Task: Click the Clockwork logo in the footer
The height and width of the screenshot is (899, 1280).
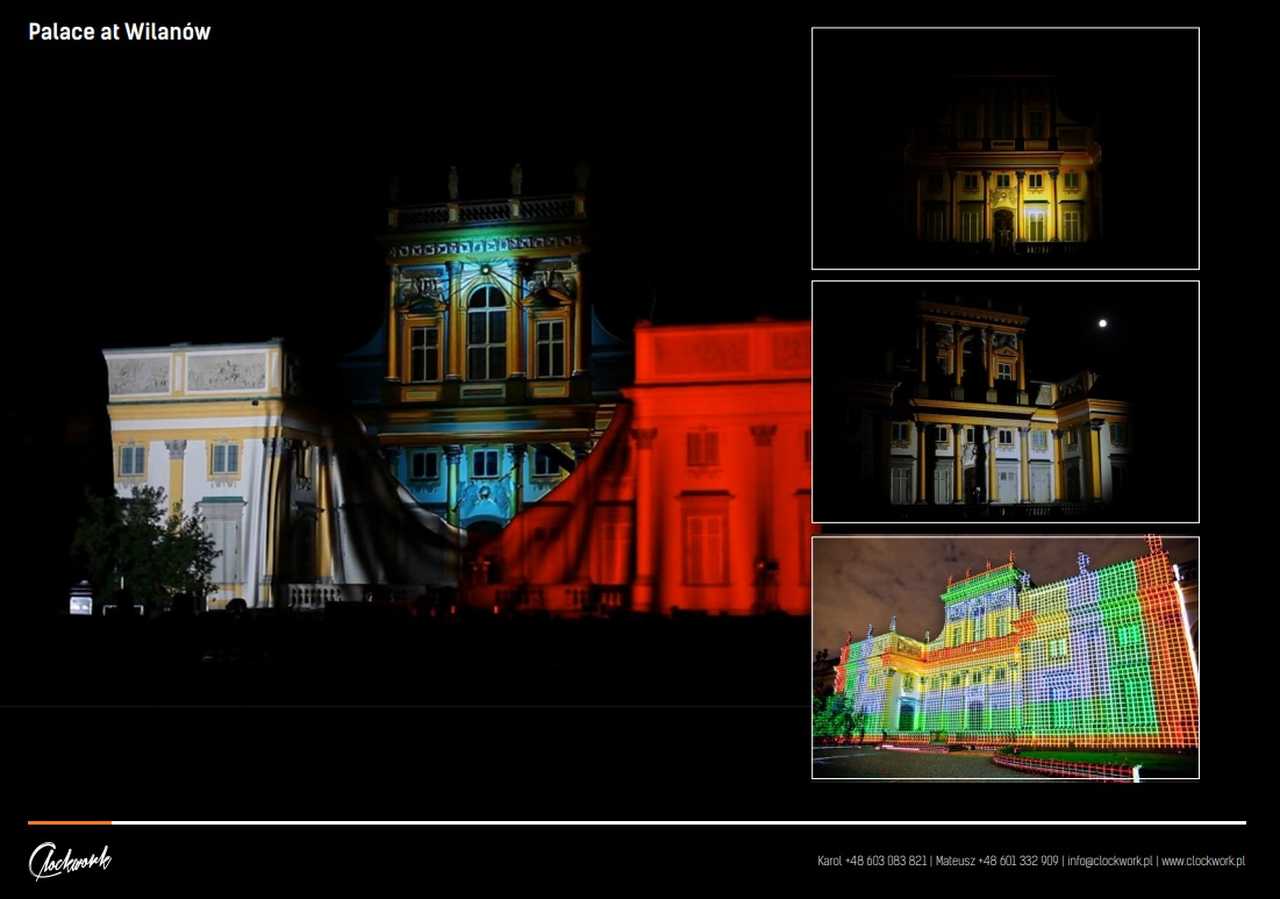Action: coord(69,860)
